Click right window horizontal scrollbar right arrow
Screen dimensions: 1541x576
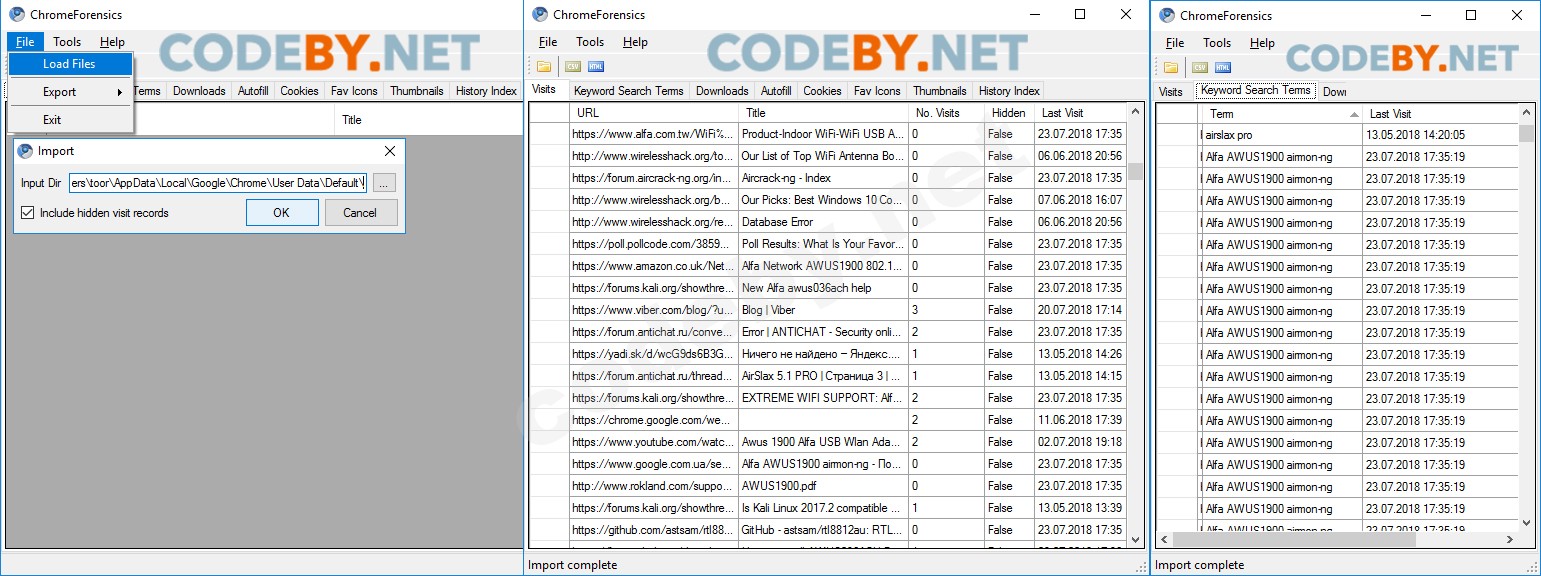point(1510,539)
